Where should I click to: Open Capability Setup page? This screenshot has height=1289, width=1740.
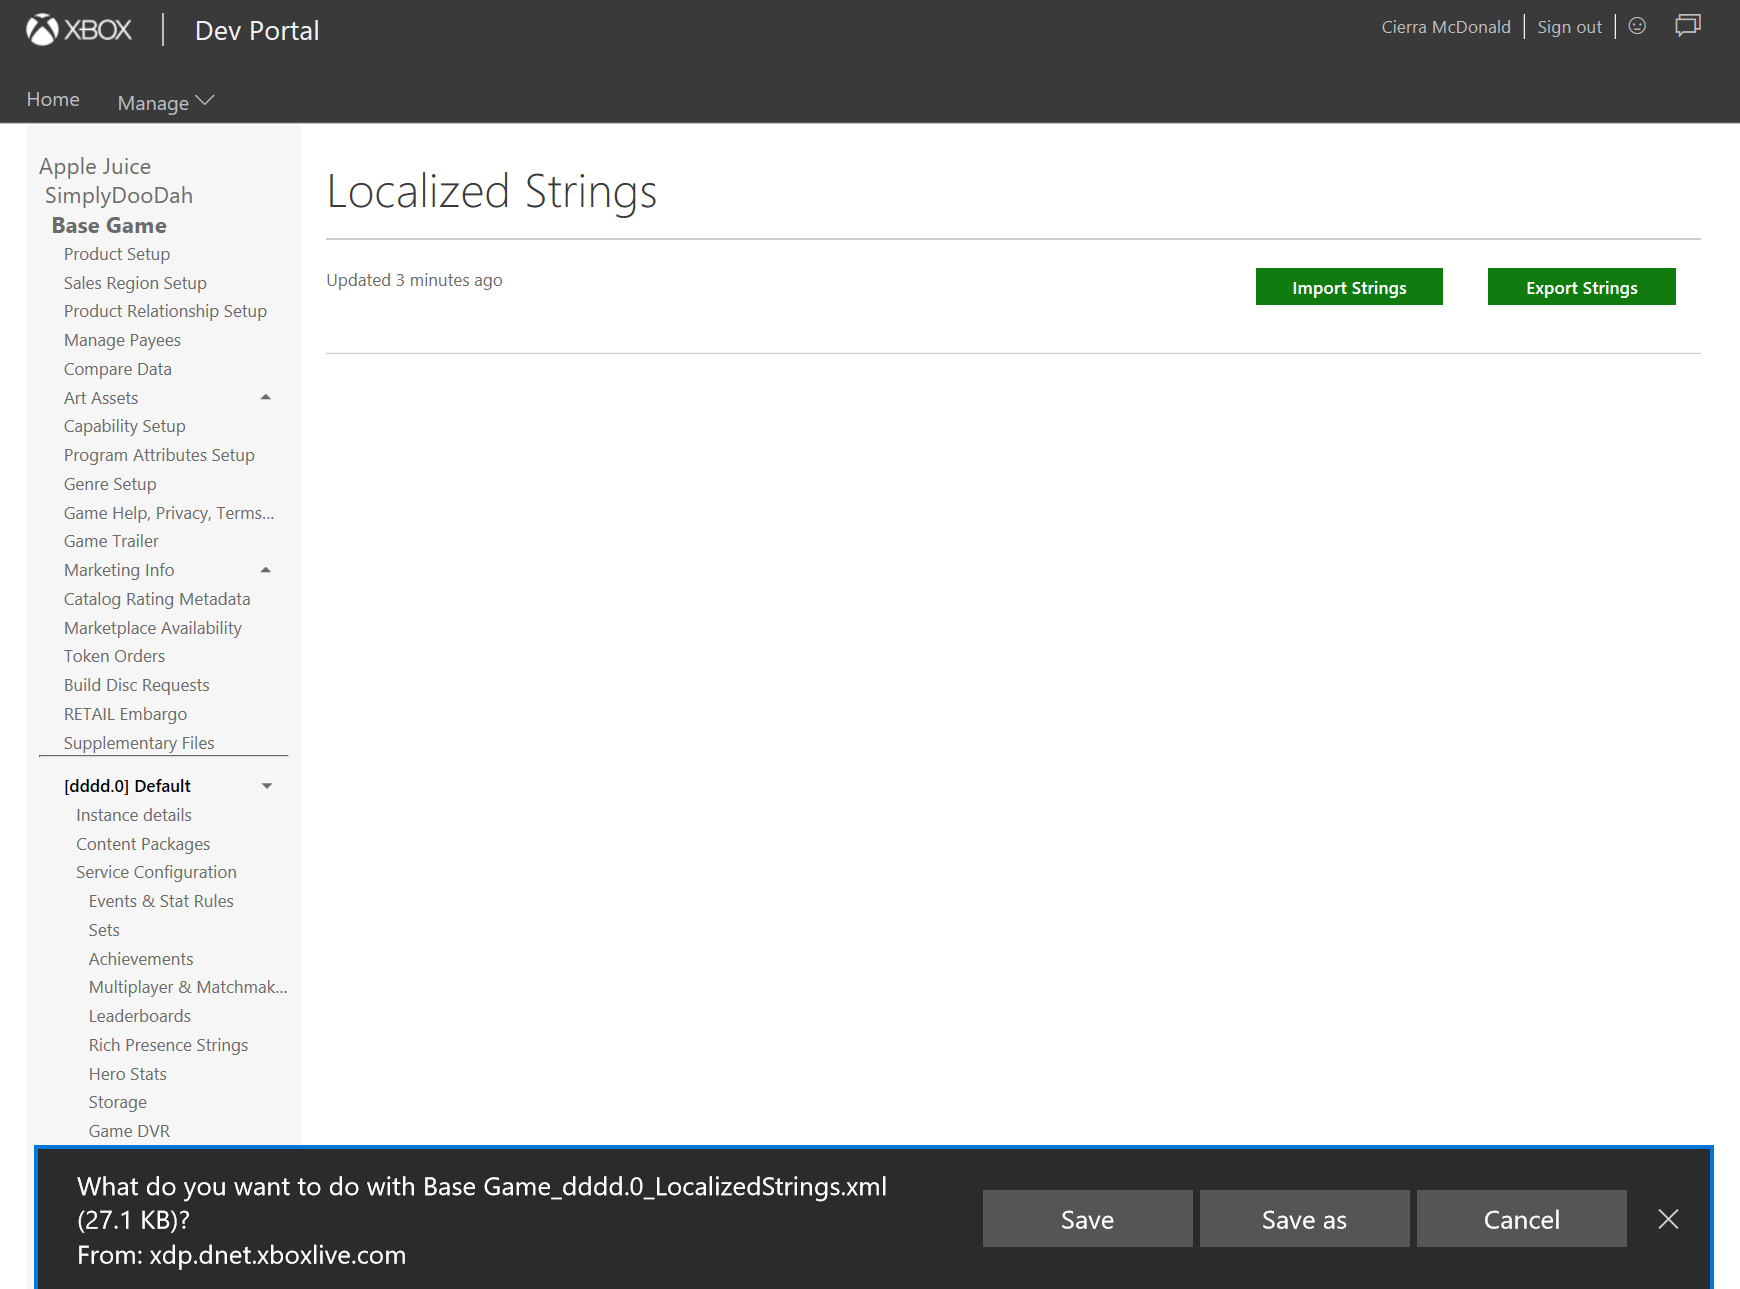tap(125, 426)
